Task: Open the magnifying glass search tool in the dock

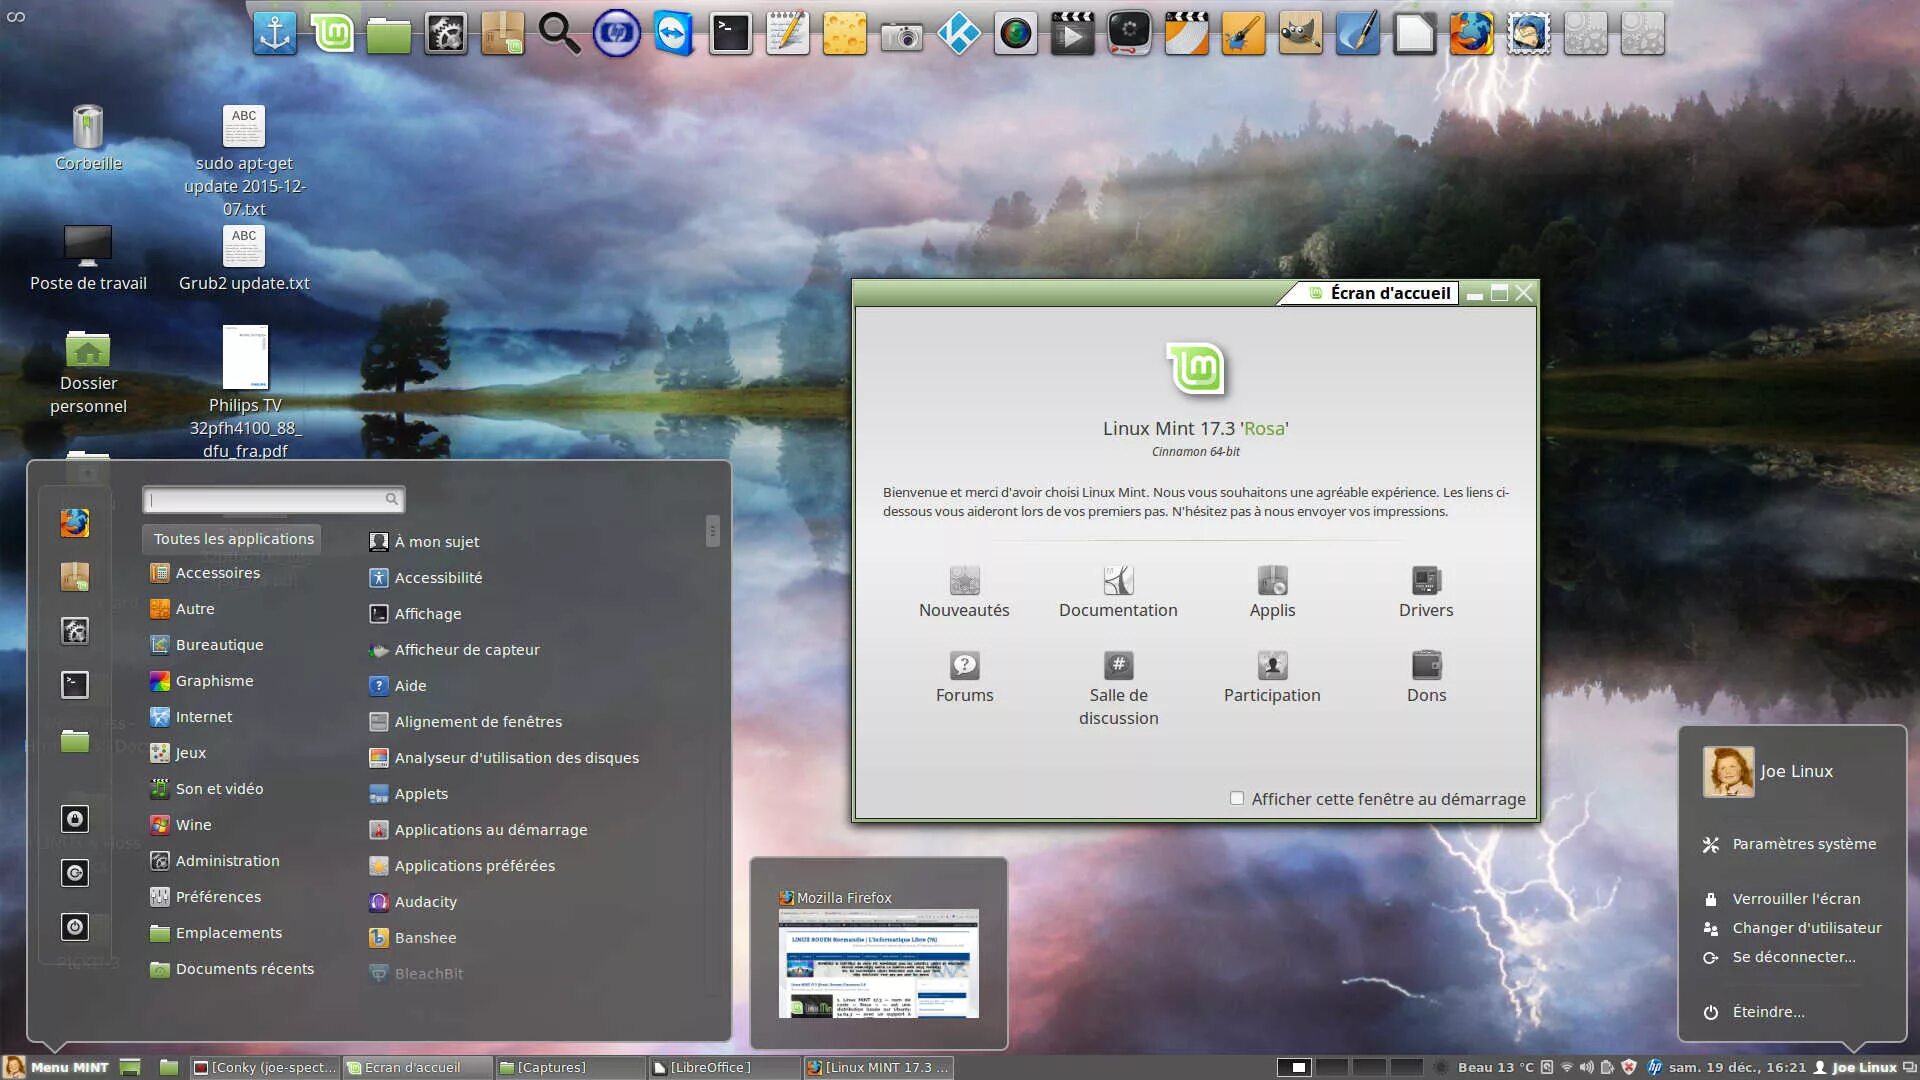Action: coord(560,34)
